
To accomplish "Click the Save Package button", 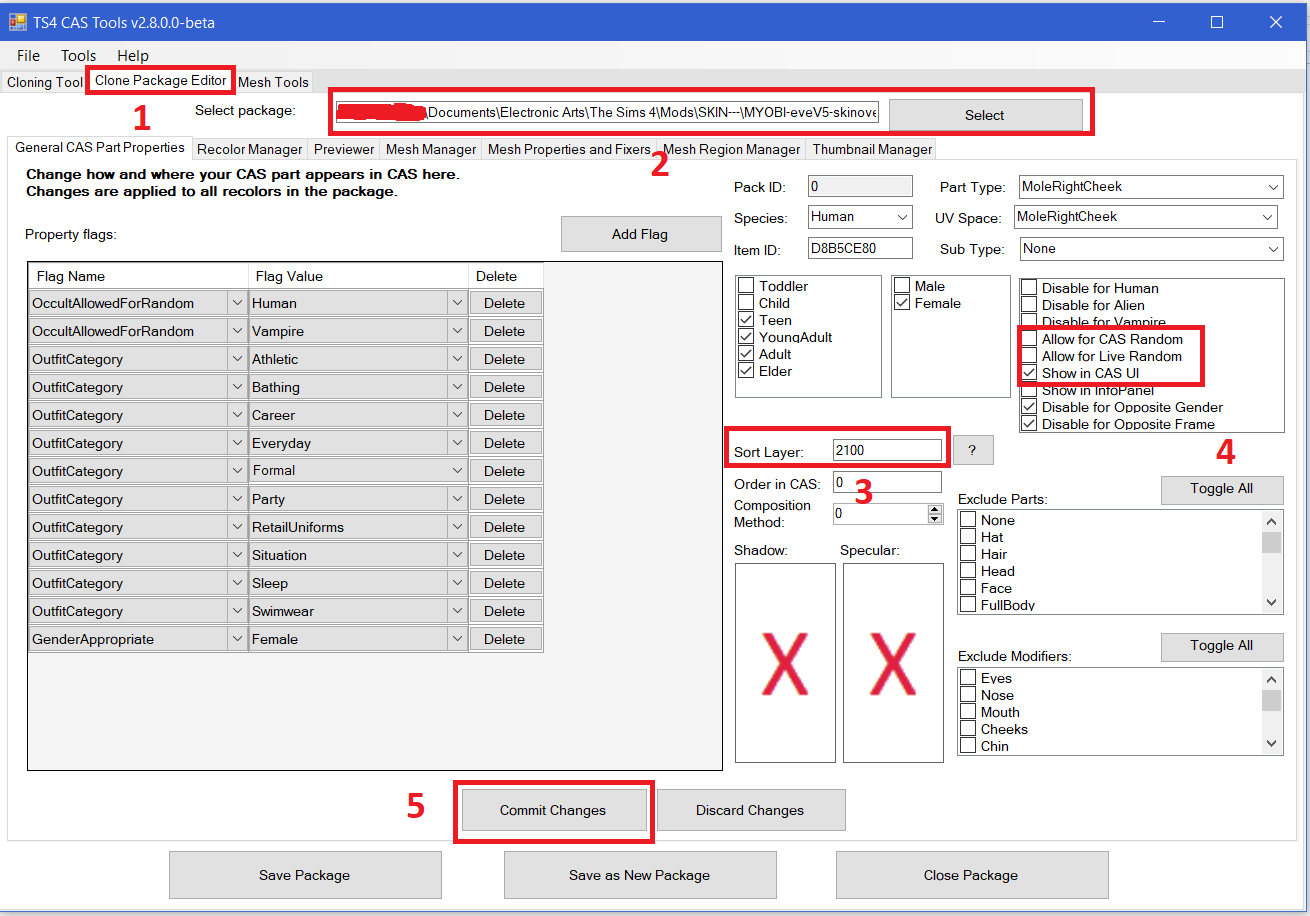I will (304, 875).
